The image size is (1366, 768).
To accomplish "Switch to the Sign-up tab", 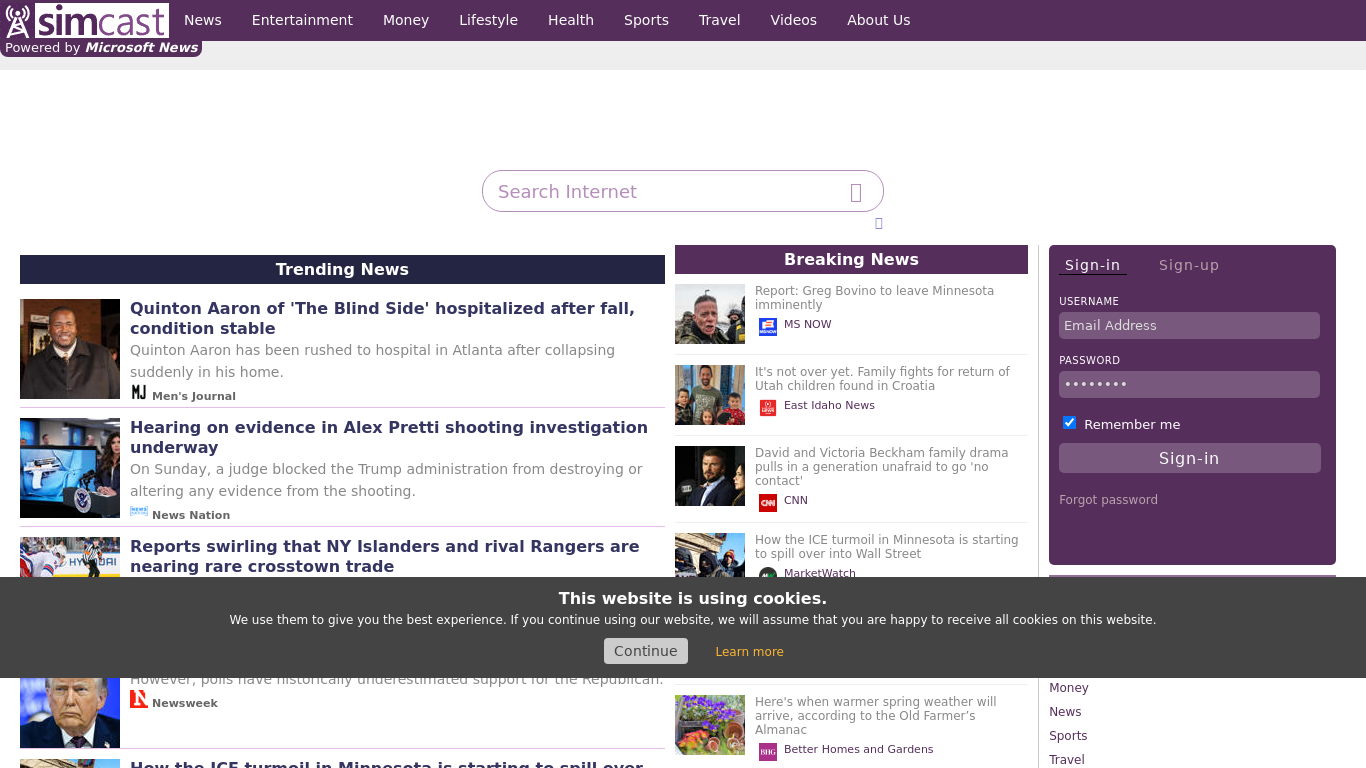I will pyautogui.click(x=1188, y=265).
